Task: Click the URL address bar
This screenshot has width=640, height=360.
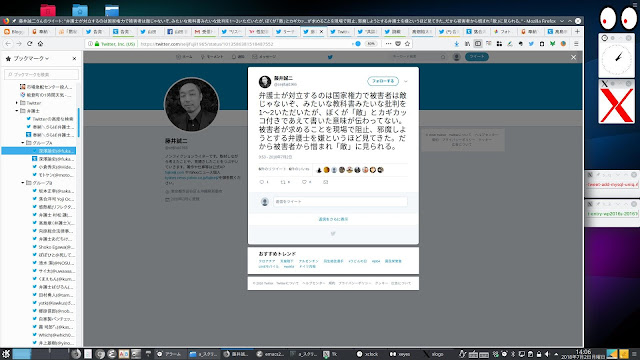Action: click(245, 44)
